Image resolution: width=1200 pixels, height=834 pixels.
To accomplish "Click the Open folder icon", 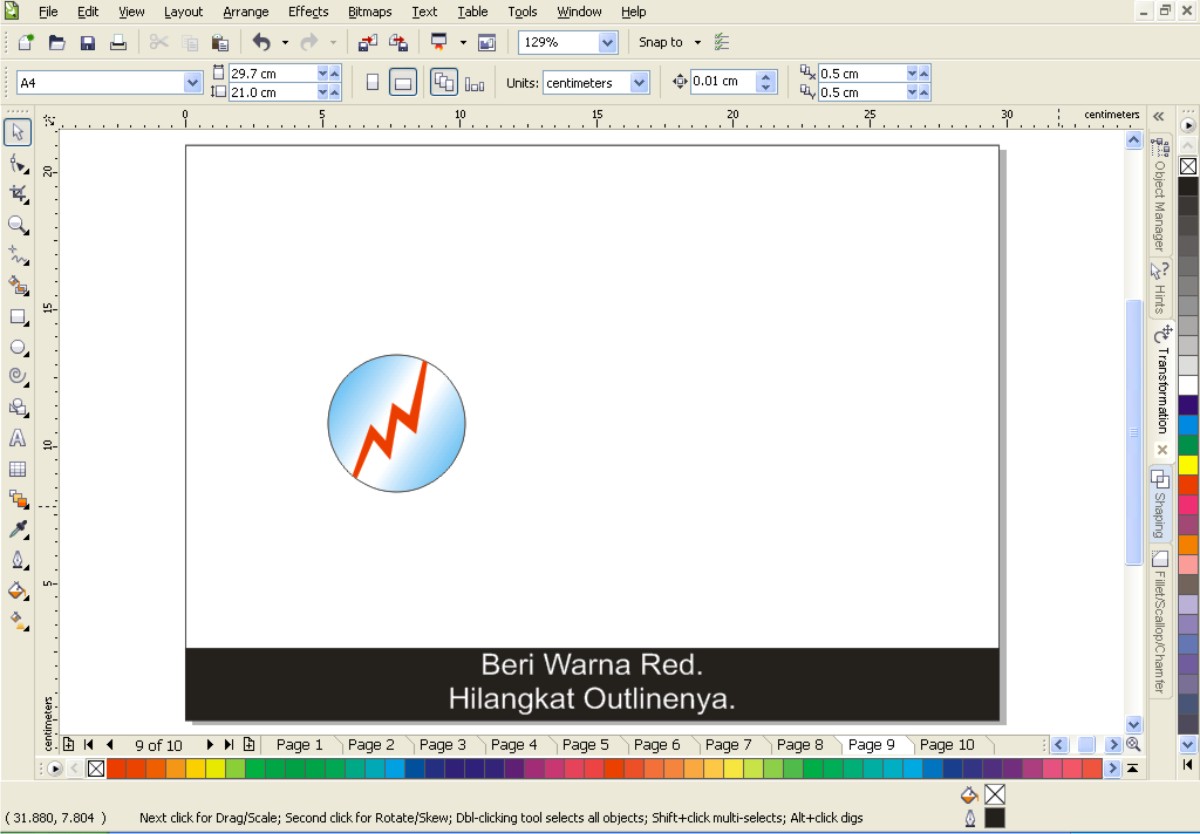I will point(57,42).
